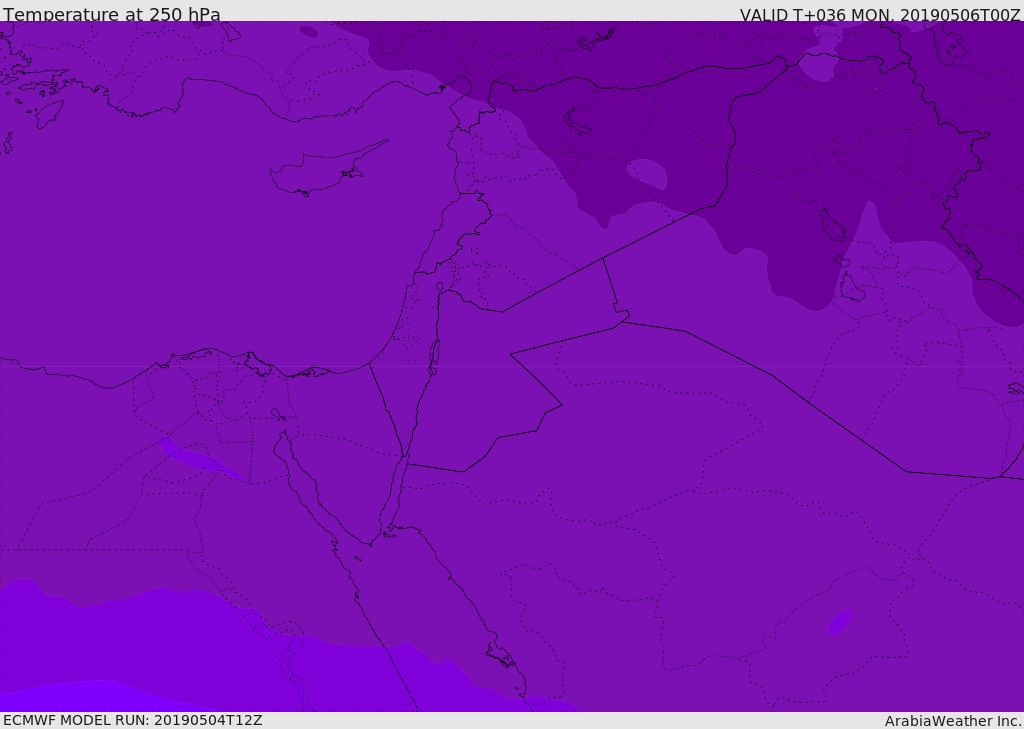This screenshot has width=1024, height=729.
Task: Pick the blue-violet streak west of the Nile
Action: [x=200, y=460]
